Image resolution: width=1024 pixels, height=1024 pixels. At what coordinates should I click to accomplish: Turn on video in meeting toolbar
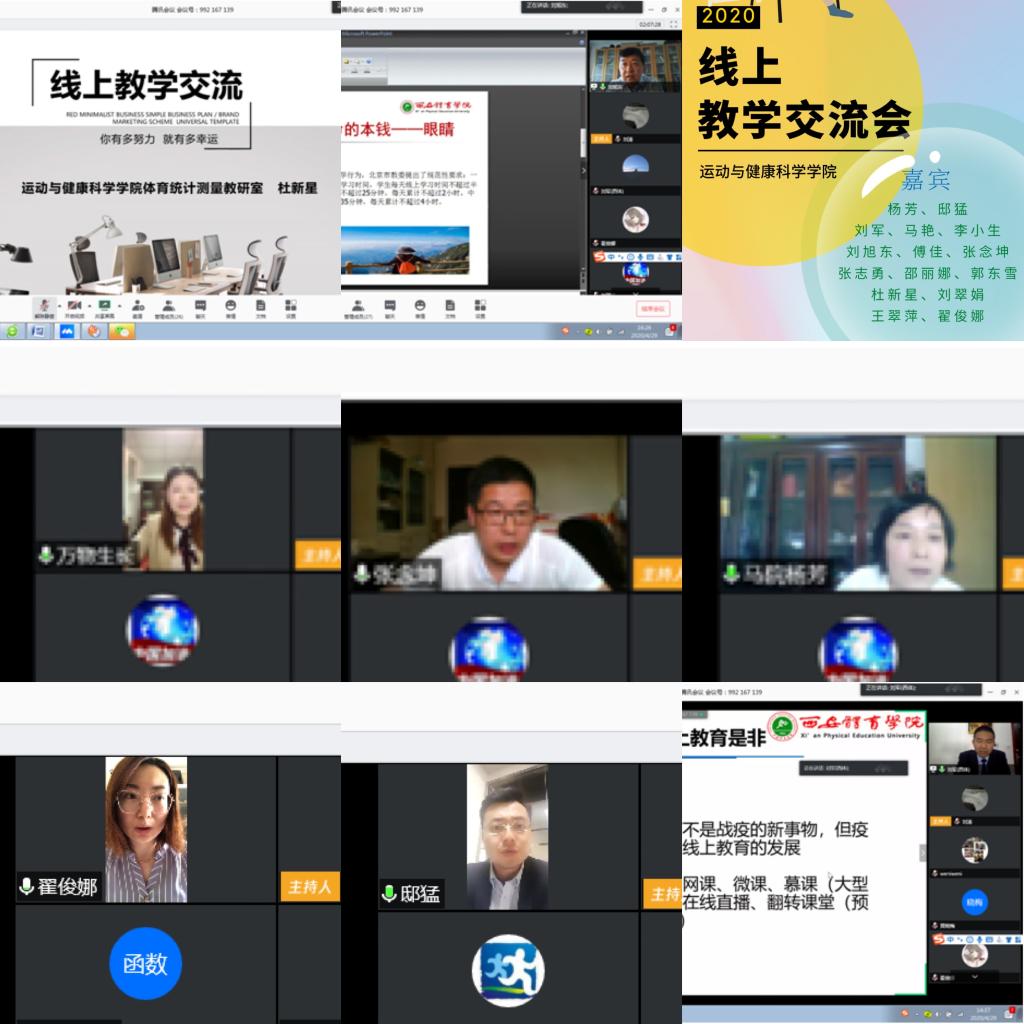point(73,305)
